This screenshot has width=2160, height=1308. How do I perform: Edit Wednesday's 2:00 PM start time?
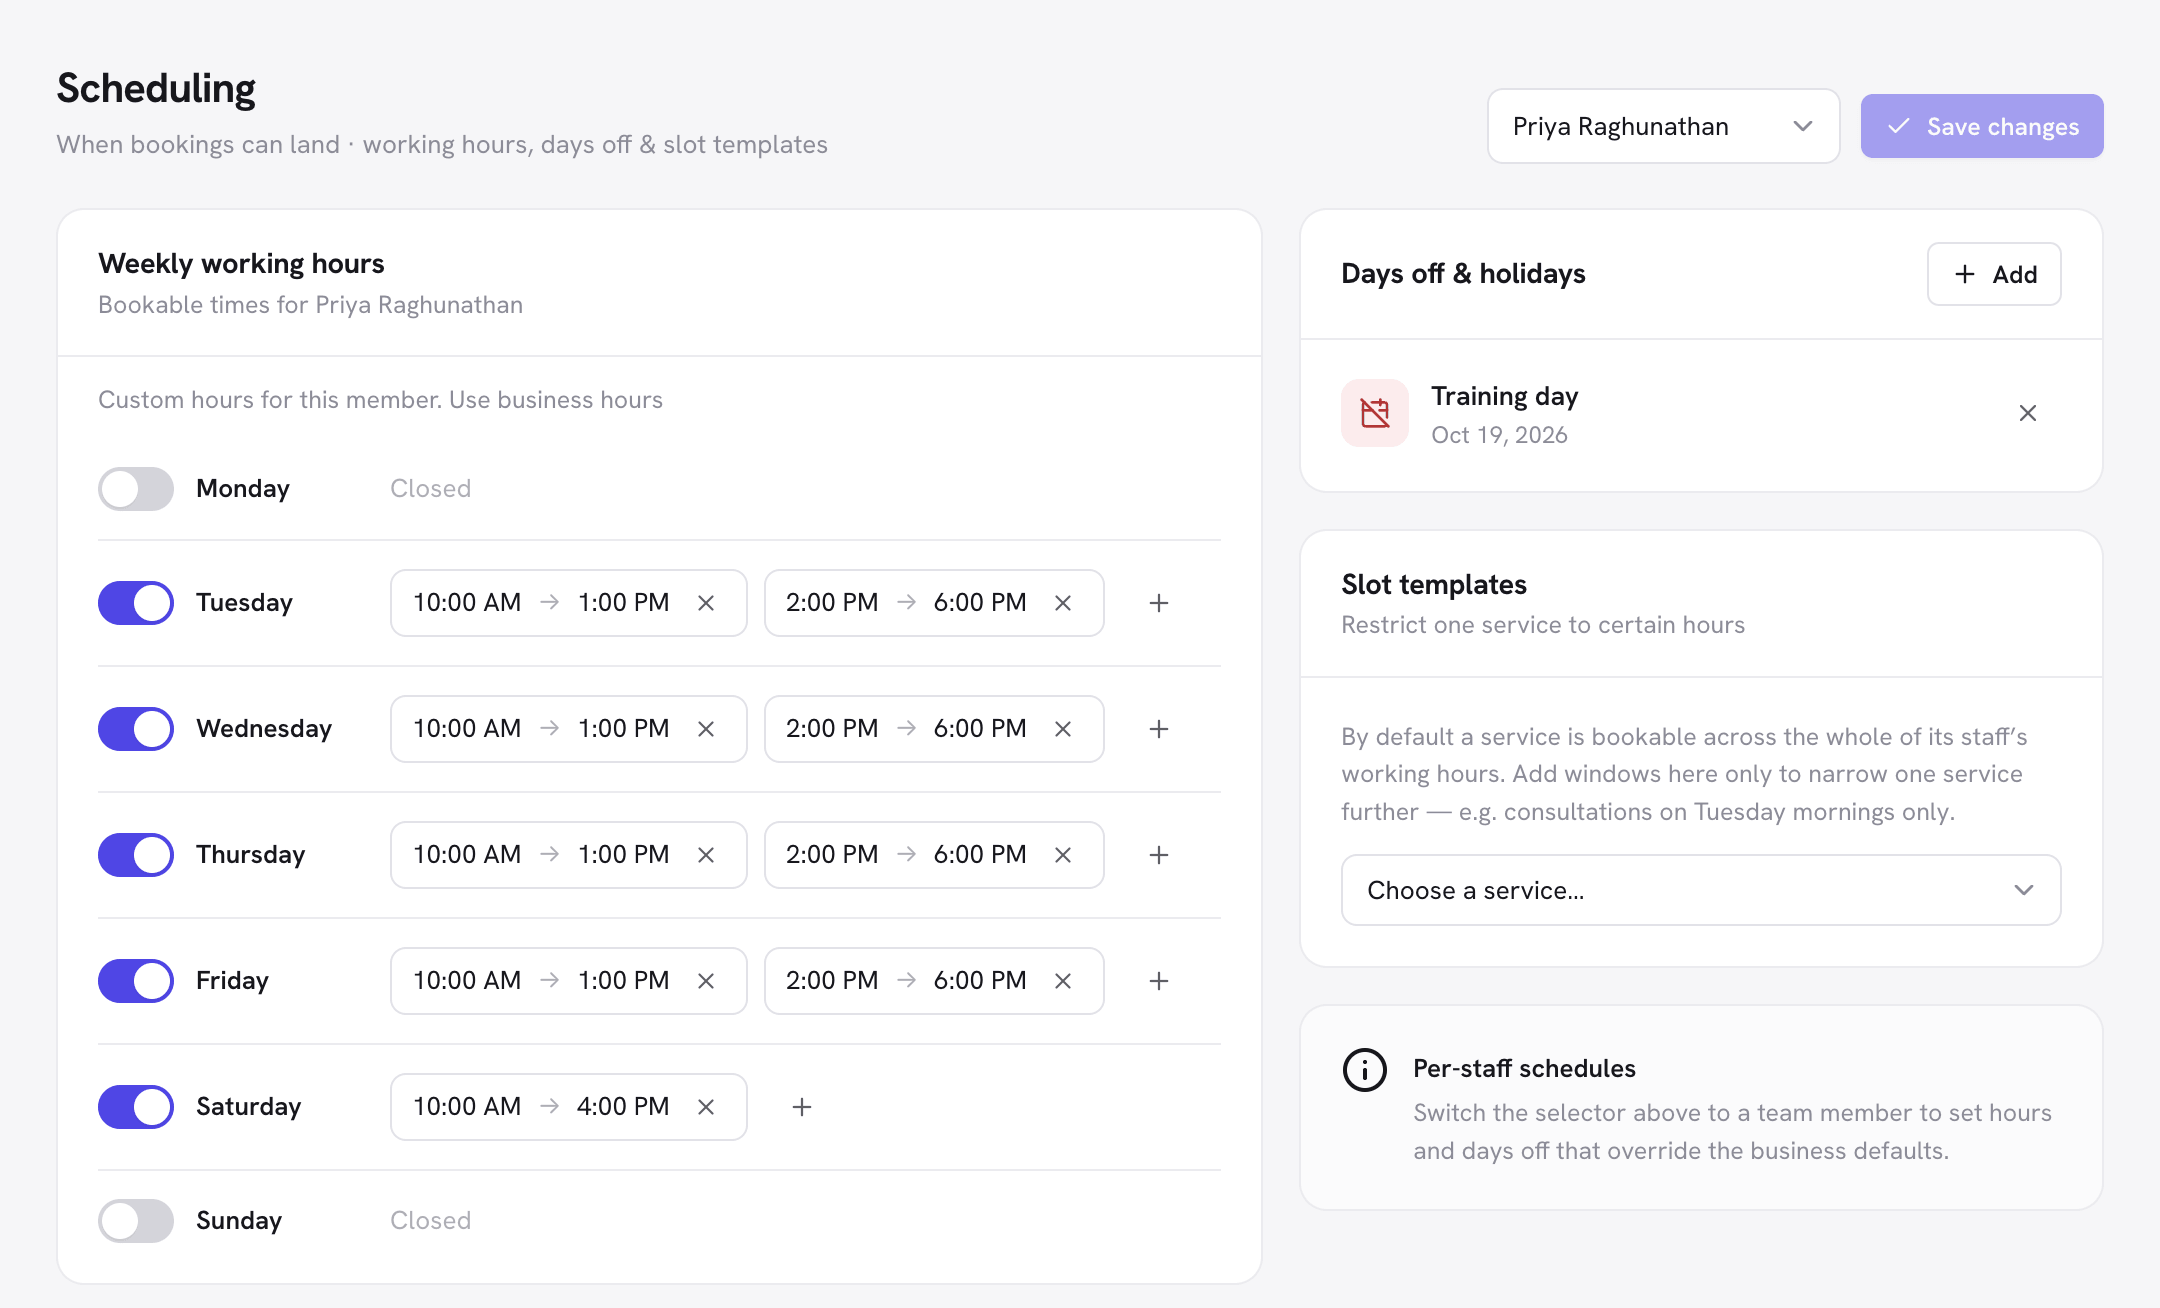click(x=832, y=729)
